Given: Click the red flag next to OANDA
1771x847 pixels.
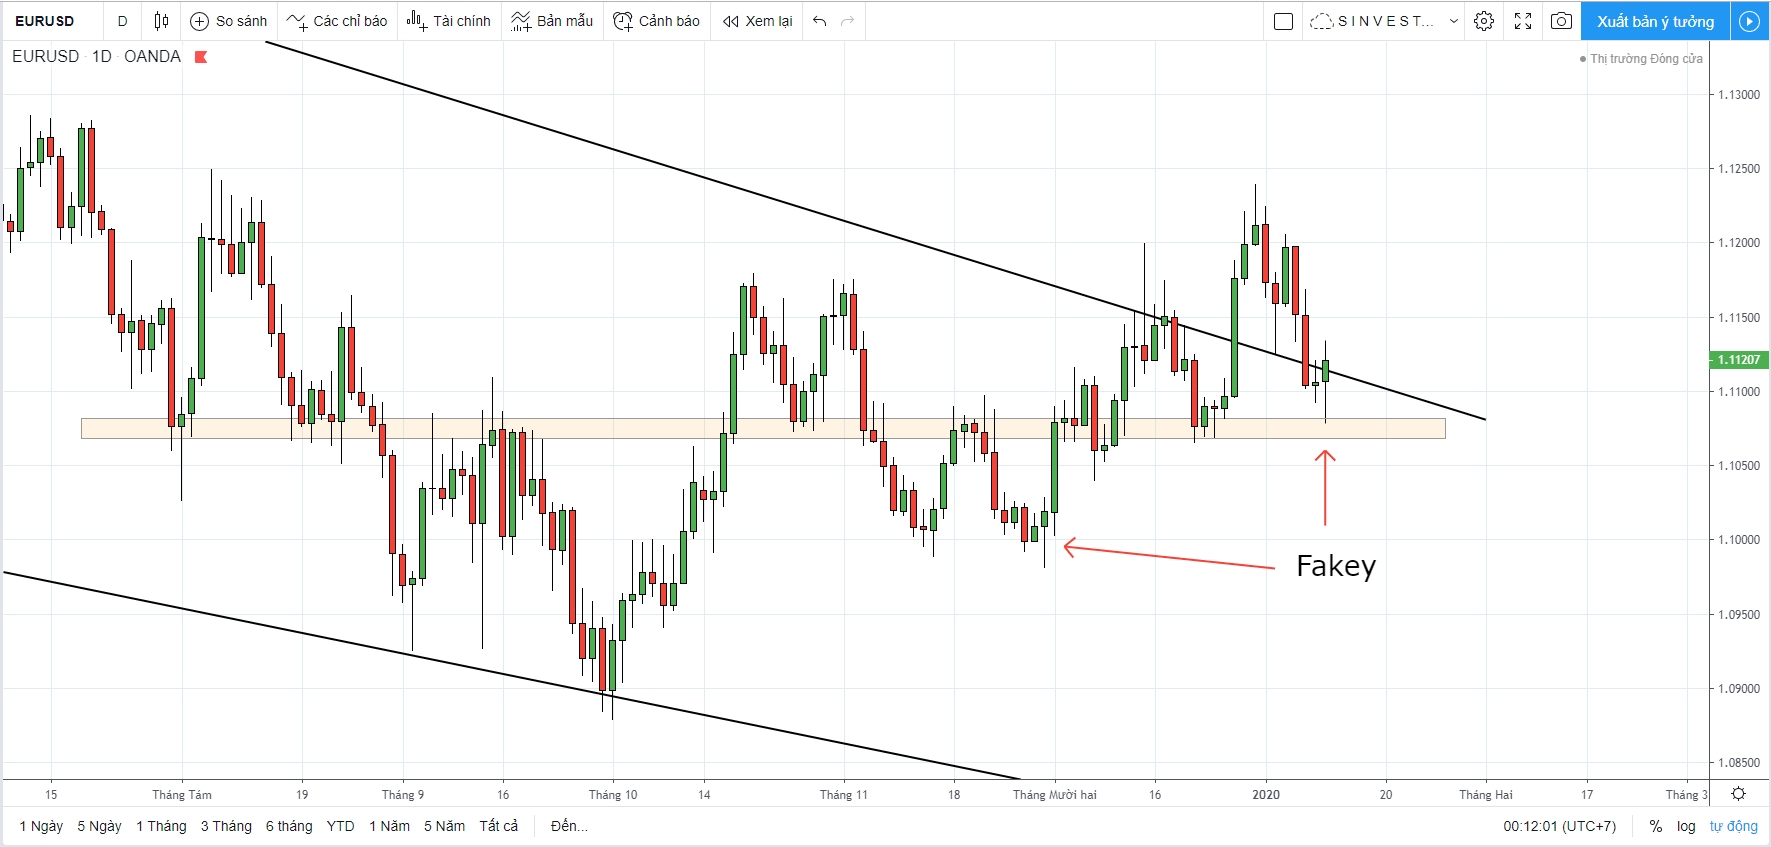Looking at the screenshot, I should pyautogui.click(x=200, y=57).
